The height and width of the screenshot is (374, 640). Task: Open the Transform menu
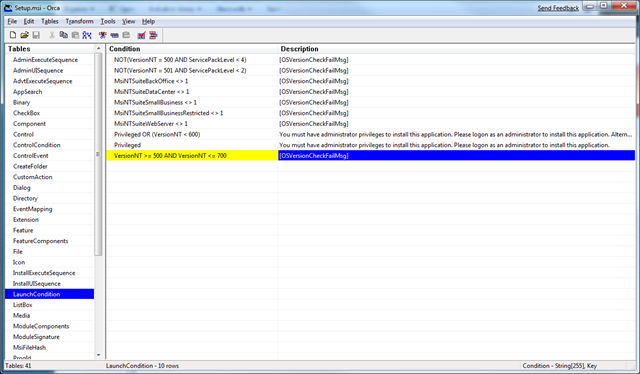coord(80,21)
